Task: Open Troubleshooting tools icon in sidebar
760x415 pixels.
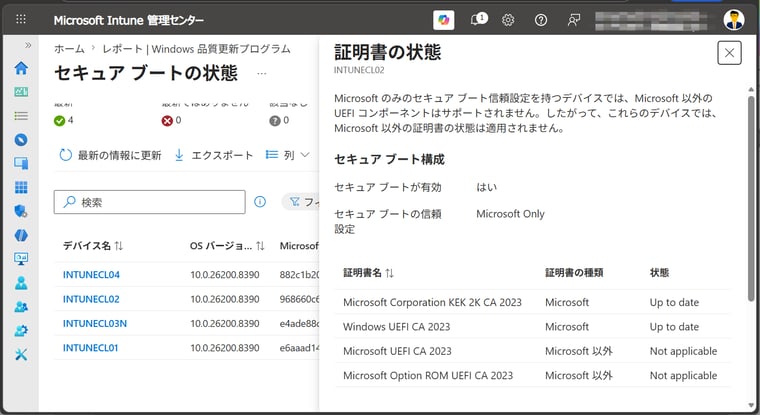Action: coord(21,354)
